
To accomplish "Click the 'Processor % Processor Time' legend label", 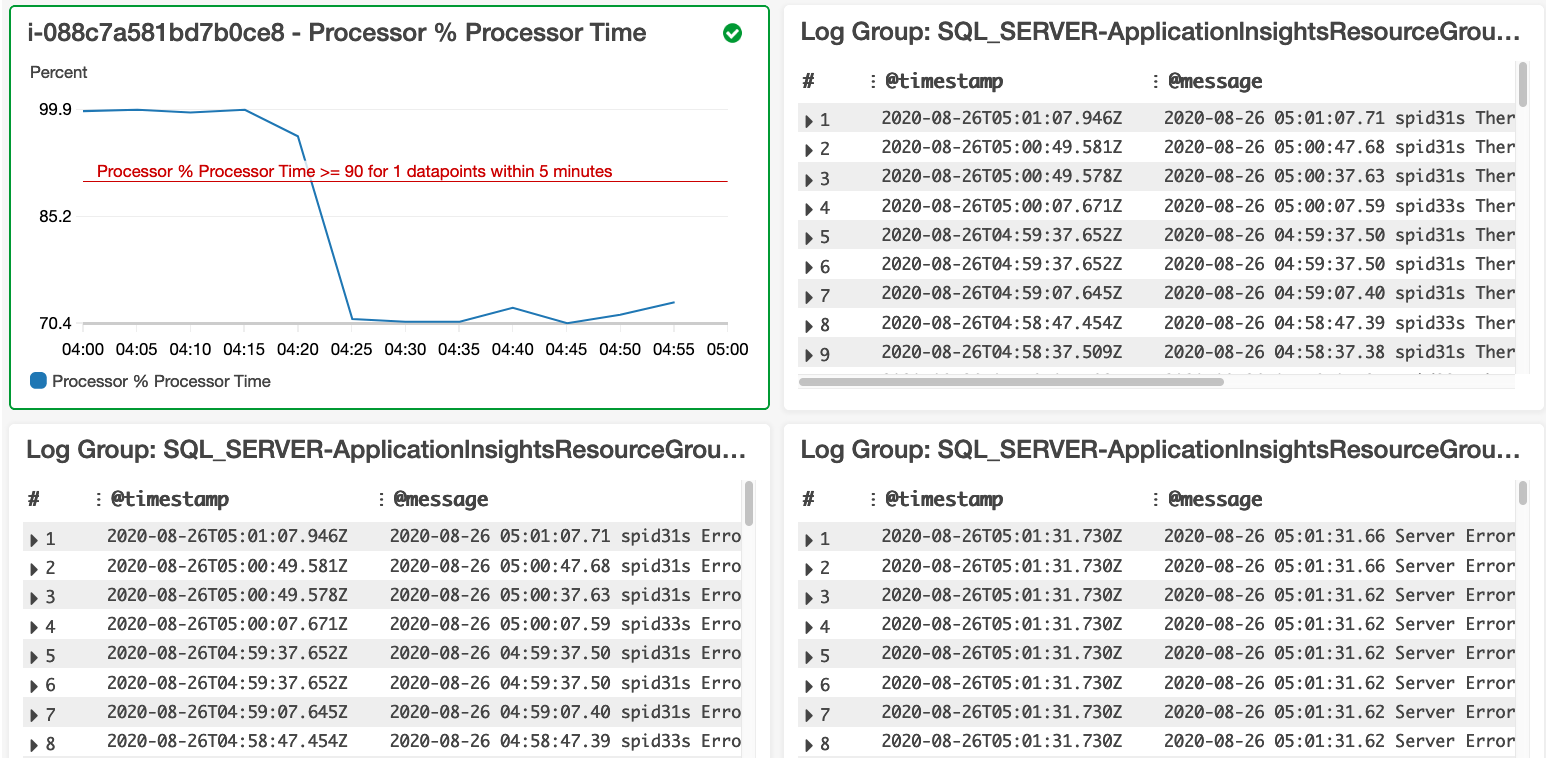I will coord(161,381).
